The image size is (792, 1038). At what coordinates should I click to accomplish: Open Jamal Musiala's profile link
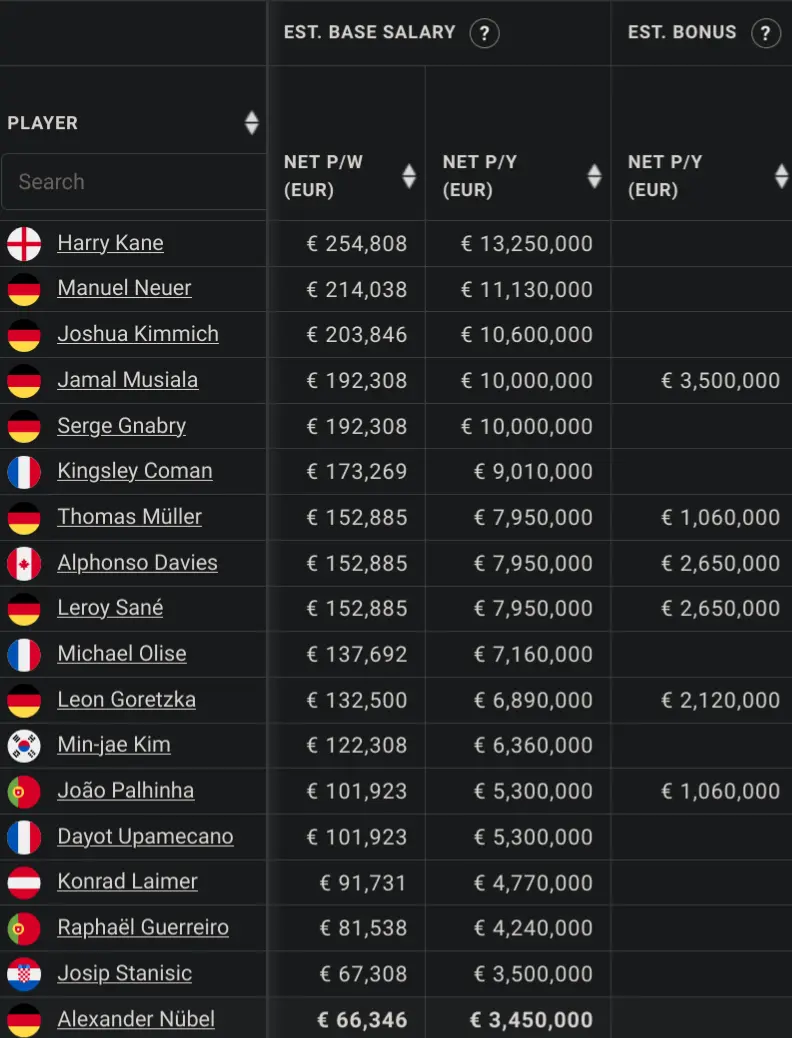[128, 380]
